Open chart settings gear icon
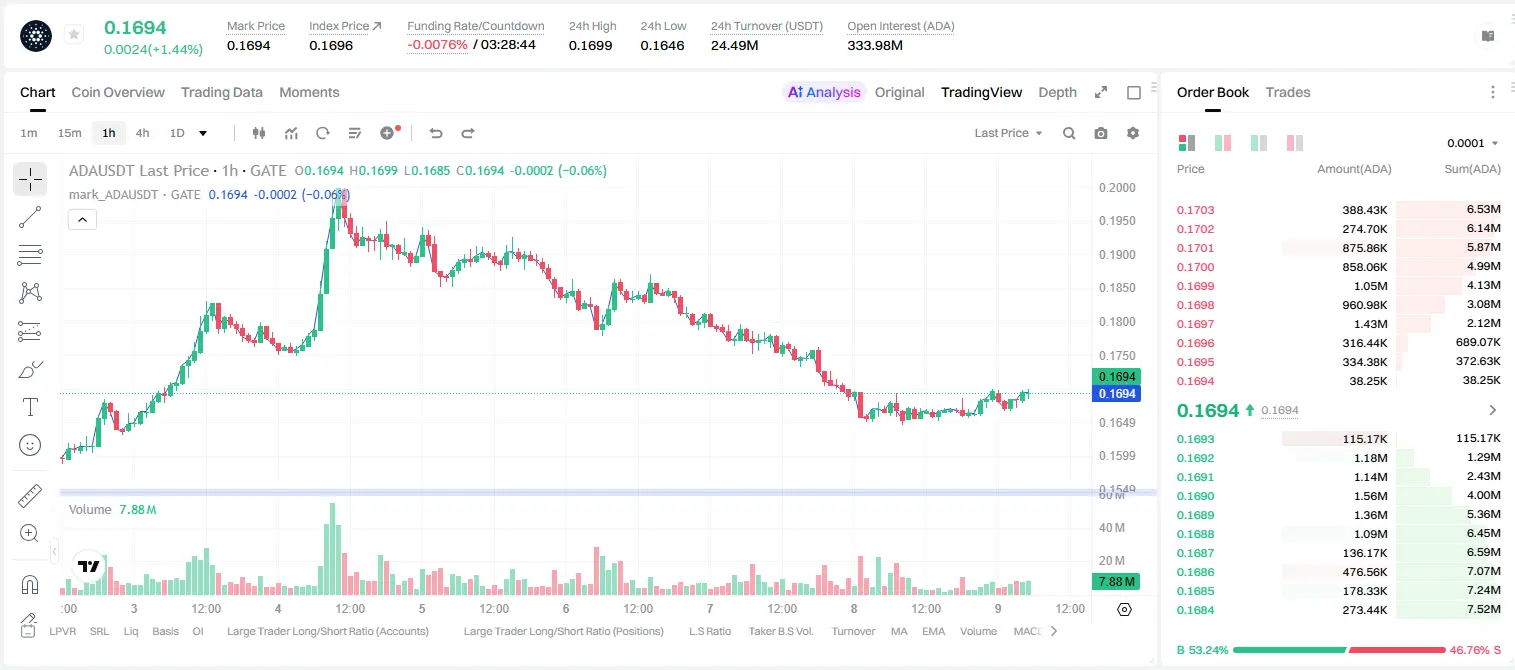Viewport: 1515px width, 670px height. [x=1133, y=133]
